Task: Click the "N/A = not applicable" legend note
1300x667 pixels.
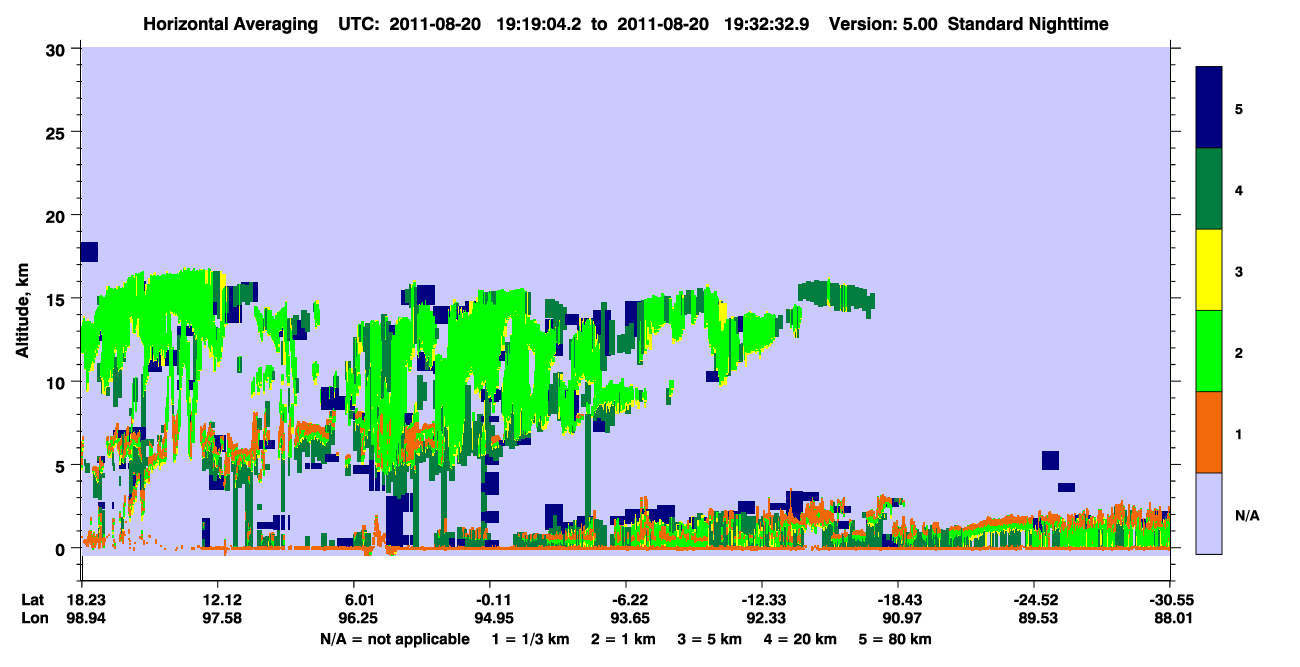Action: click(394, 639)
